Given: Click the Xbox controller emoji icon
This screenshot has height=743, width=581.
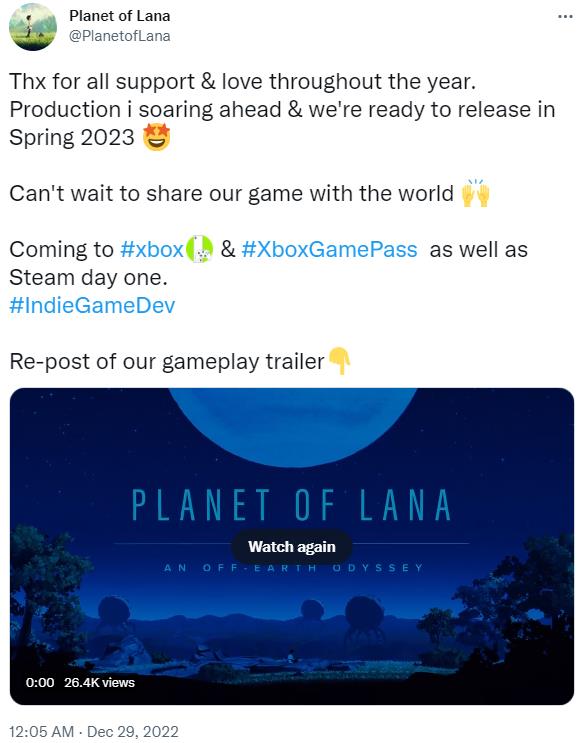Looking at the screenshot, I should (199, 249).
